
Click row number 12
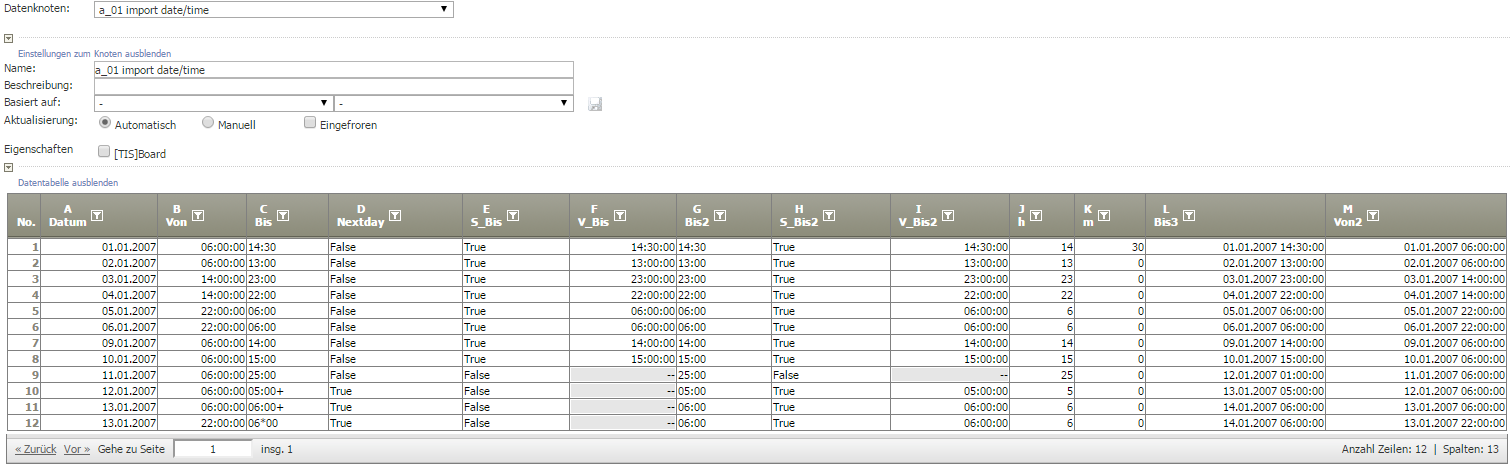[25, 422]
